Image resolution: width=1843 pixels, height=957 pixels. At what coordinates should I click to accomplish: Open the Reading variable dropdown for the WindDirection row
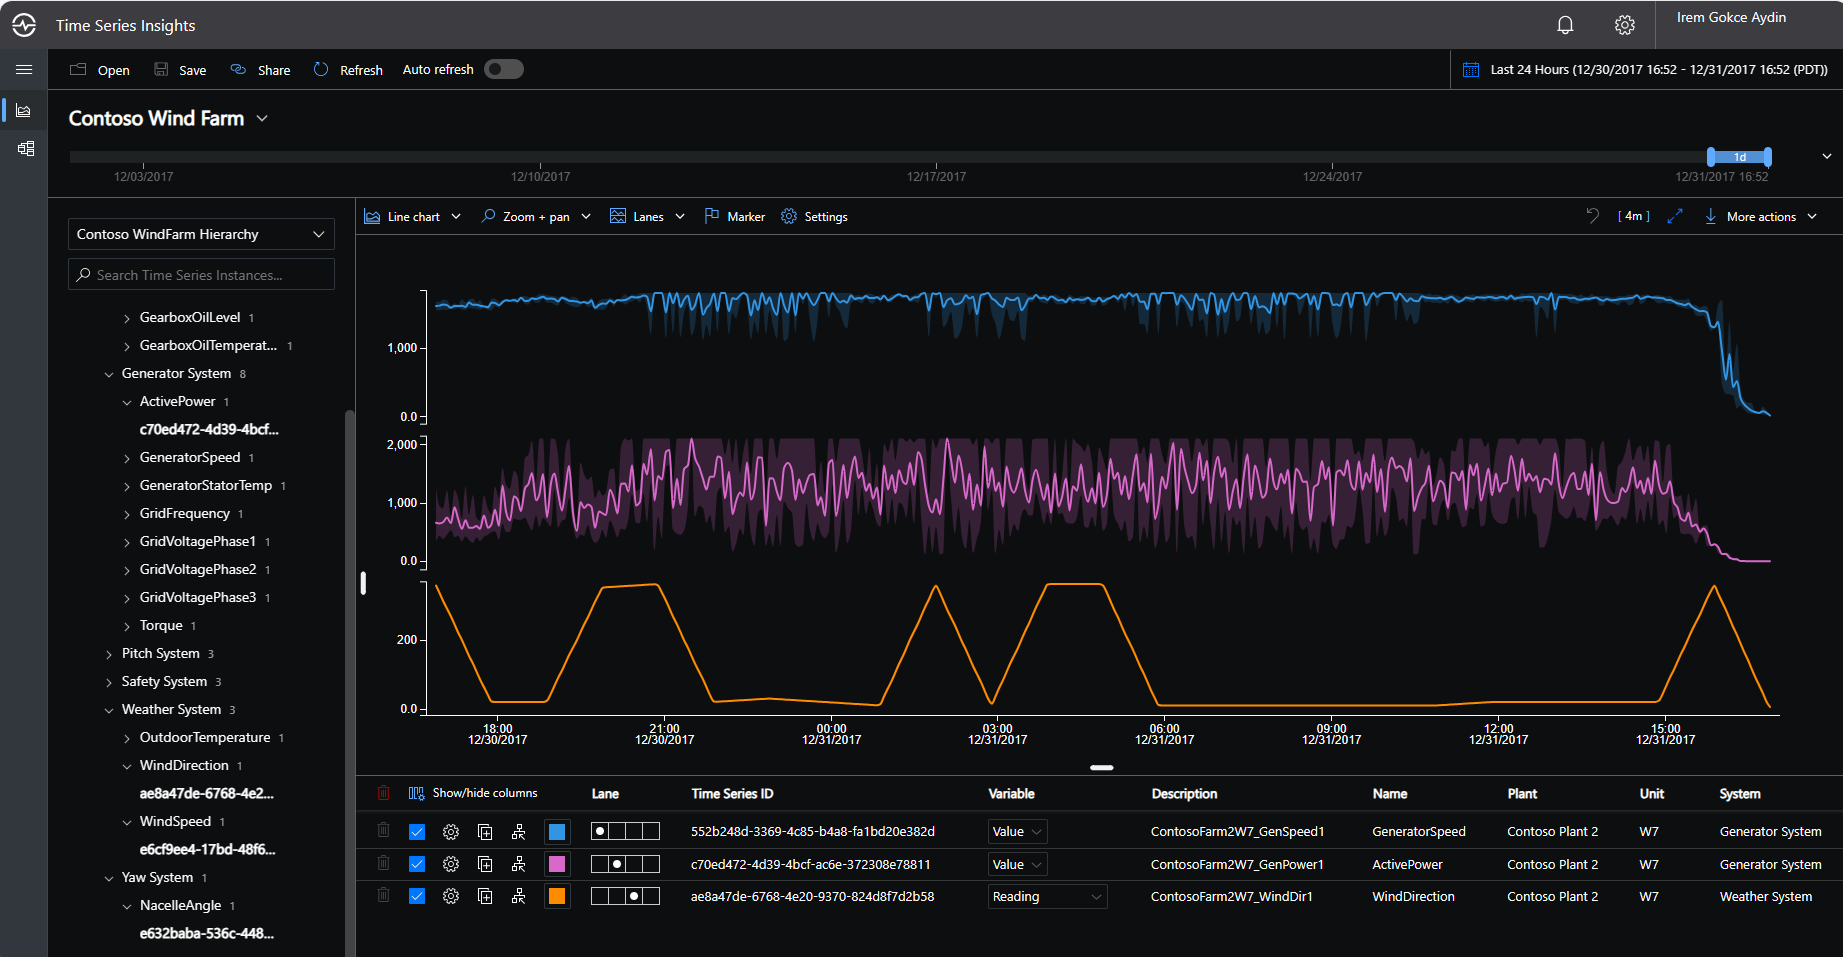(1047, 896)
